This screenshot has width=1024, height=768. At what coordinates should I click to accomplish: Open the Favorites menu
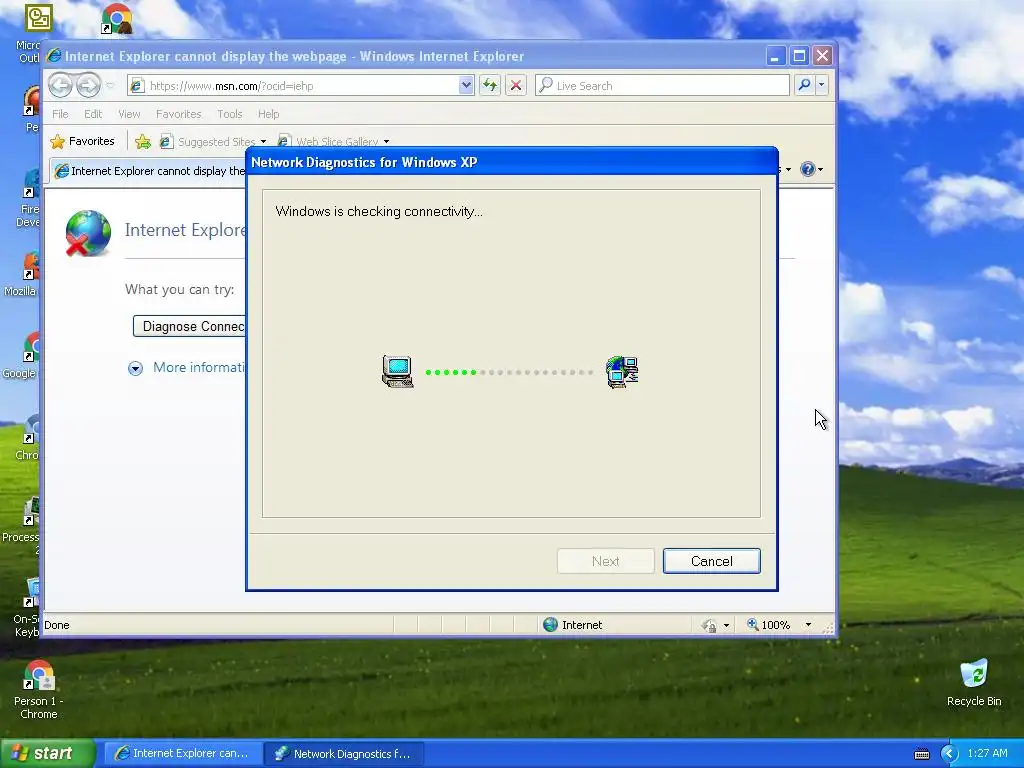(178, 114)
